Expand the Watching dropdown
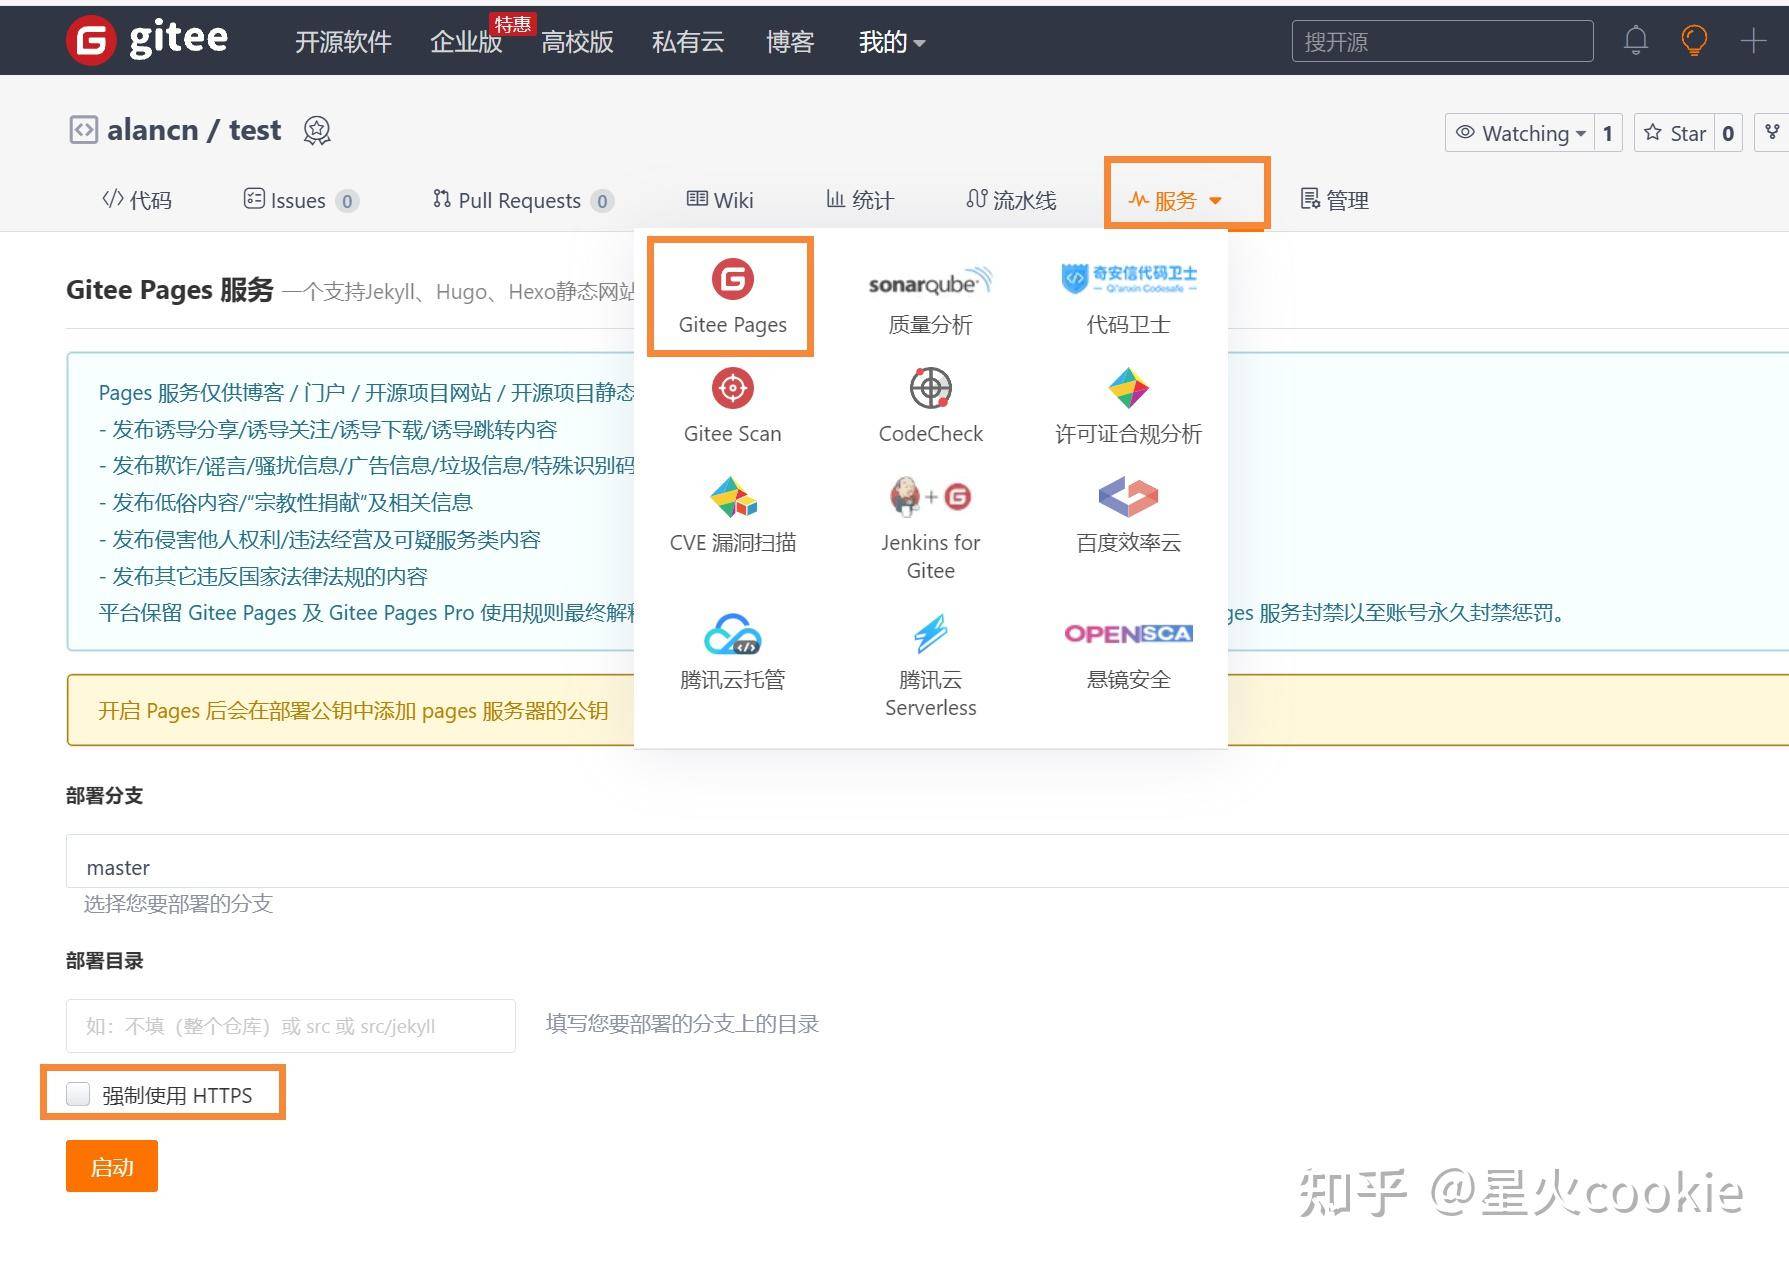The image size is (1789, 1265). [x=1519, y=133]
